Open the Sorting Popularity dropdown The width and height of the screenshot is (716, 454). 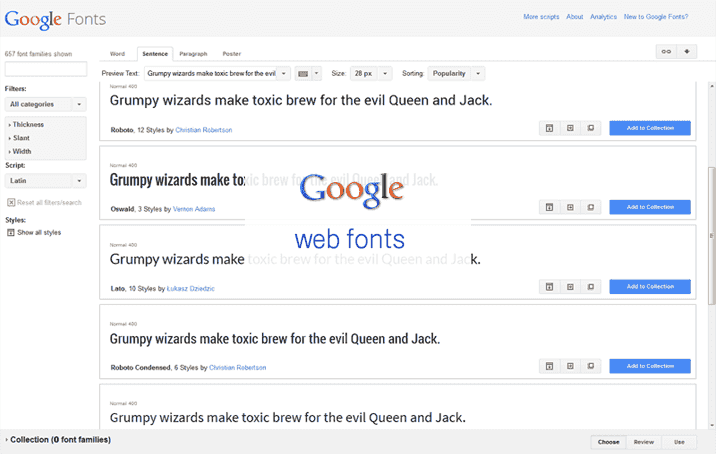(457, 73)
